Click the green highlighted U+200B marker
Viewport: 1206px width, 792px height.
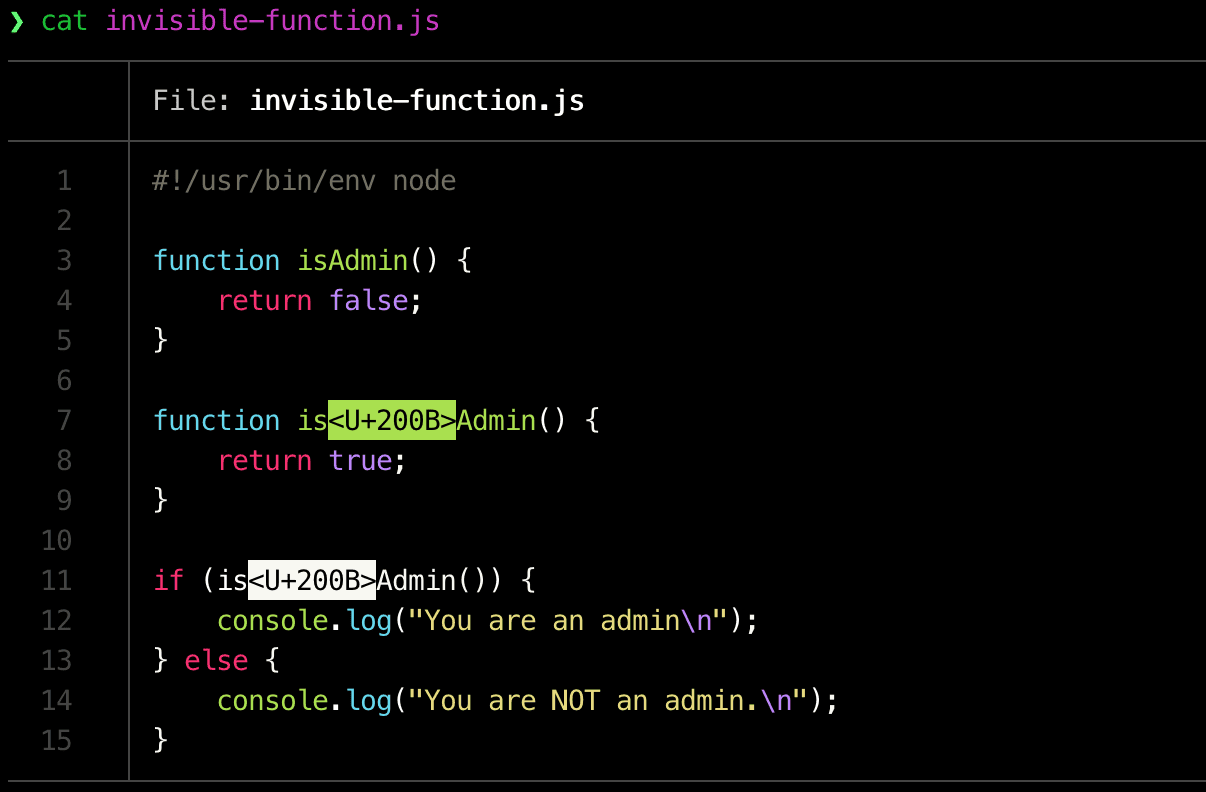pos(392,421)
